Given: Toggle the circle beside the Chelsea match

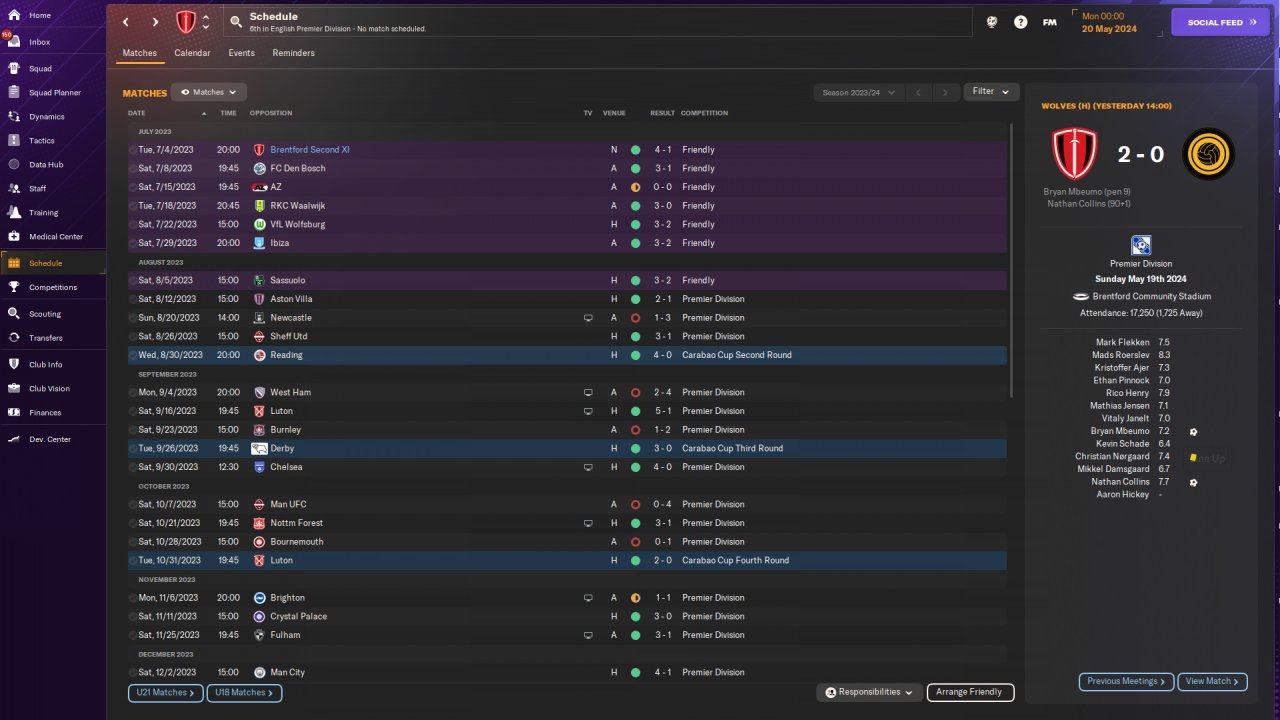Looking at the screenshot, I should 133,467.
